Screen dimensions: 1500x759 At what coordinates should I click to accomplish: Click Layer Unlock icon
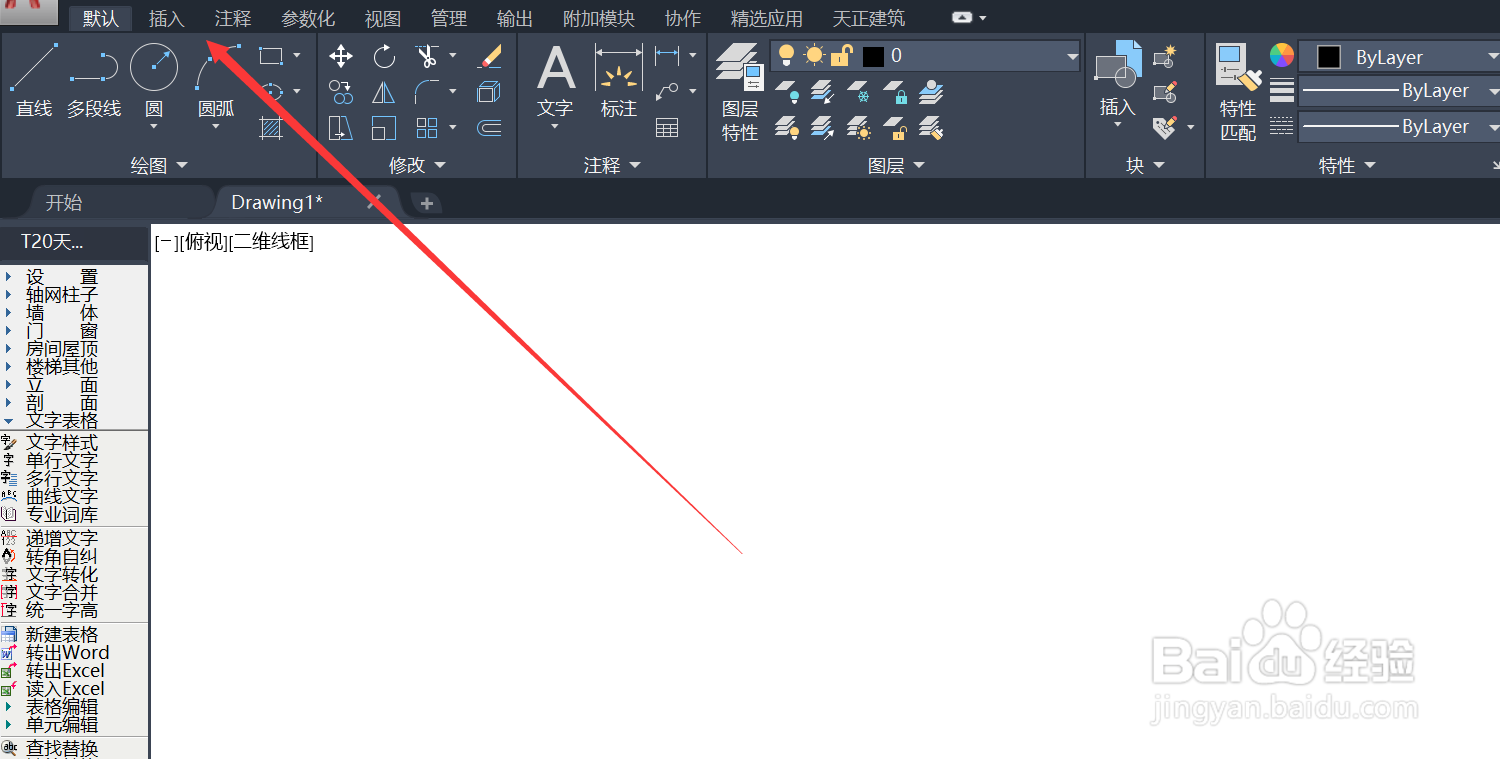point(895,128)
